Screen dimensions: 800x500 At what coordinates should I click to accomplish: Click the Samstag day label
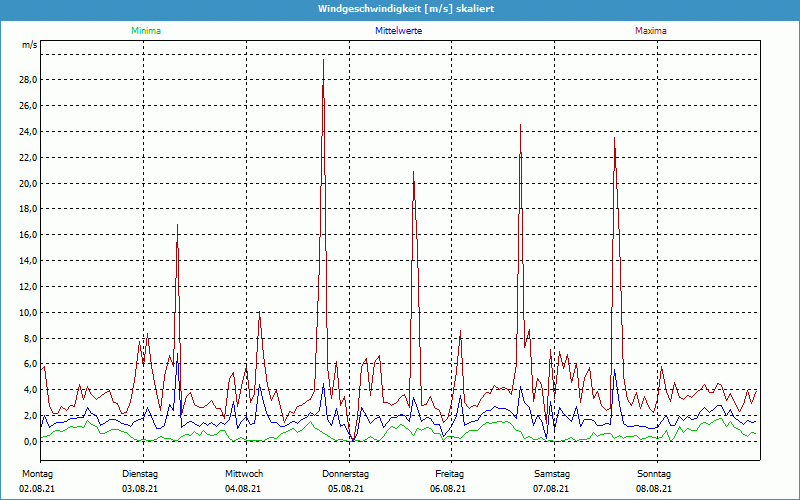tap(552, 474)
